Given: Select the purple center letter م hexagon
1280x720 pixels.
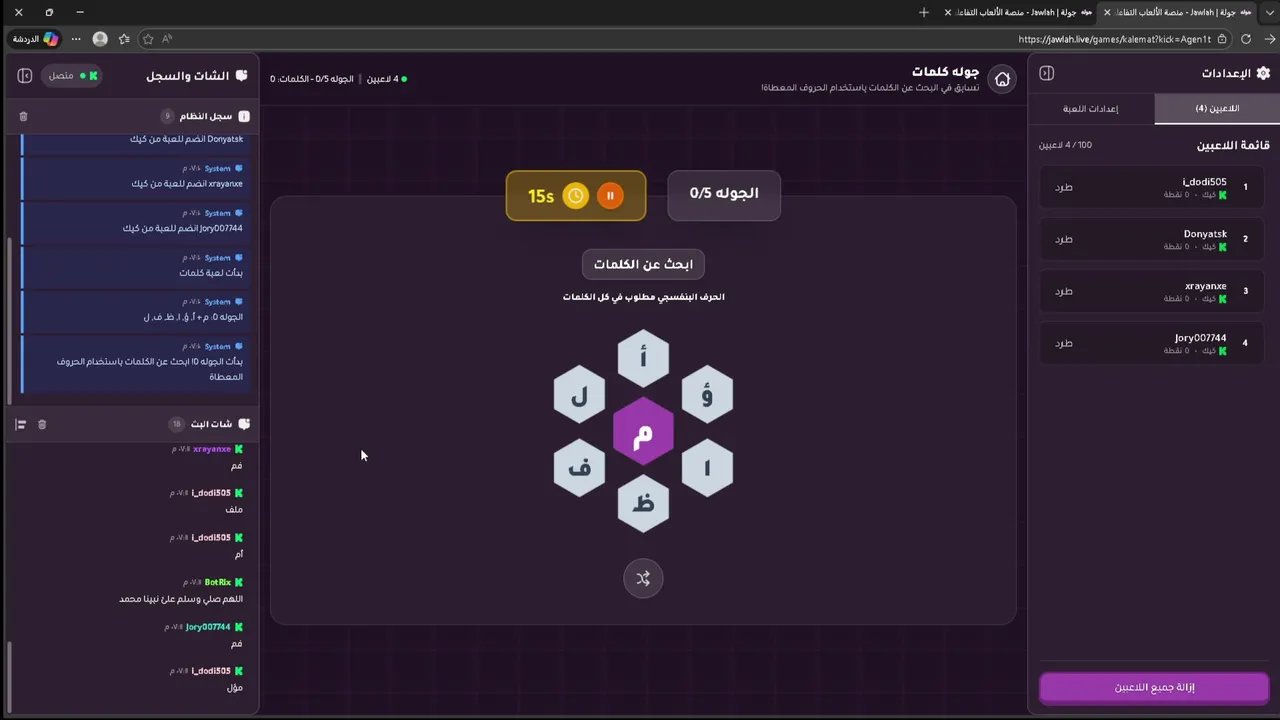Looking at the screenshot, I should pyautogui.click(x=643, y=432).
